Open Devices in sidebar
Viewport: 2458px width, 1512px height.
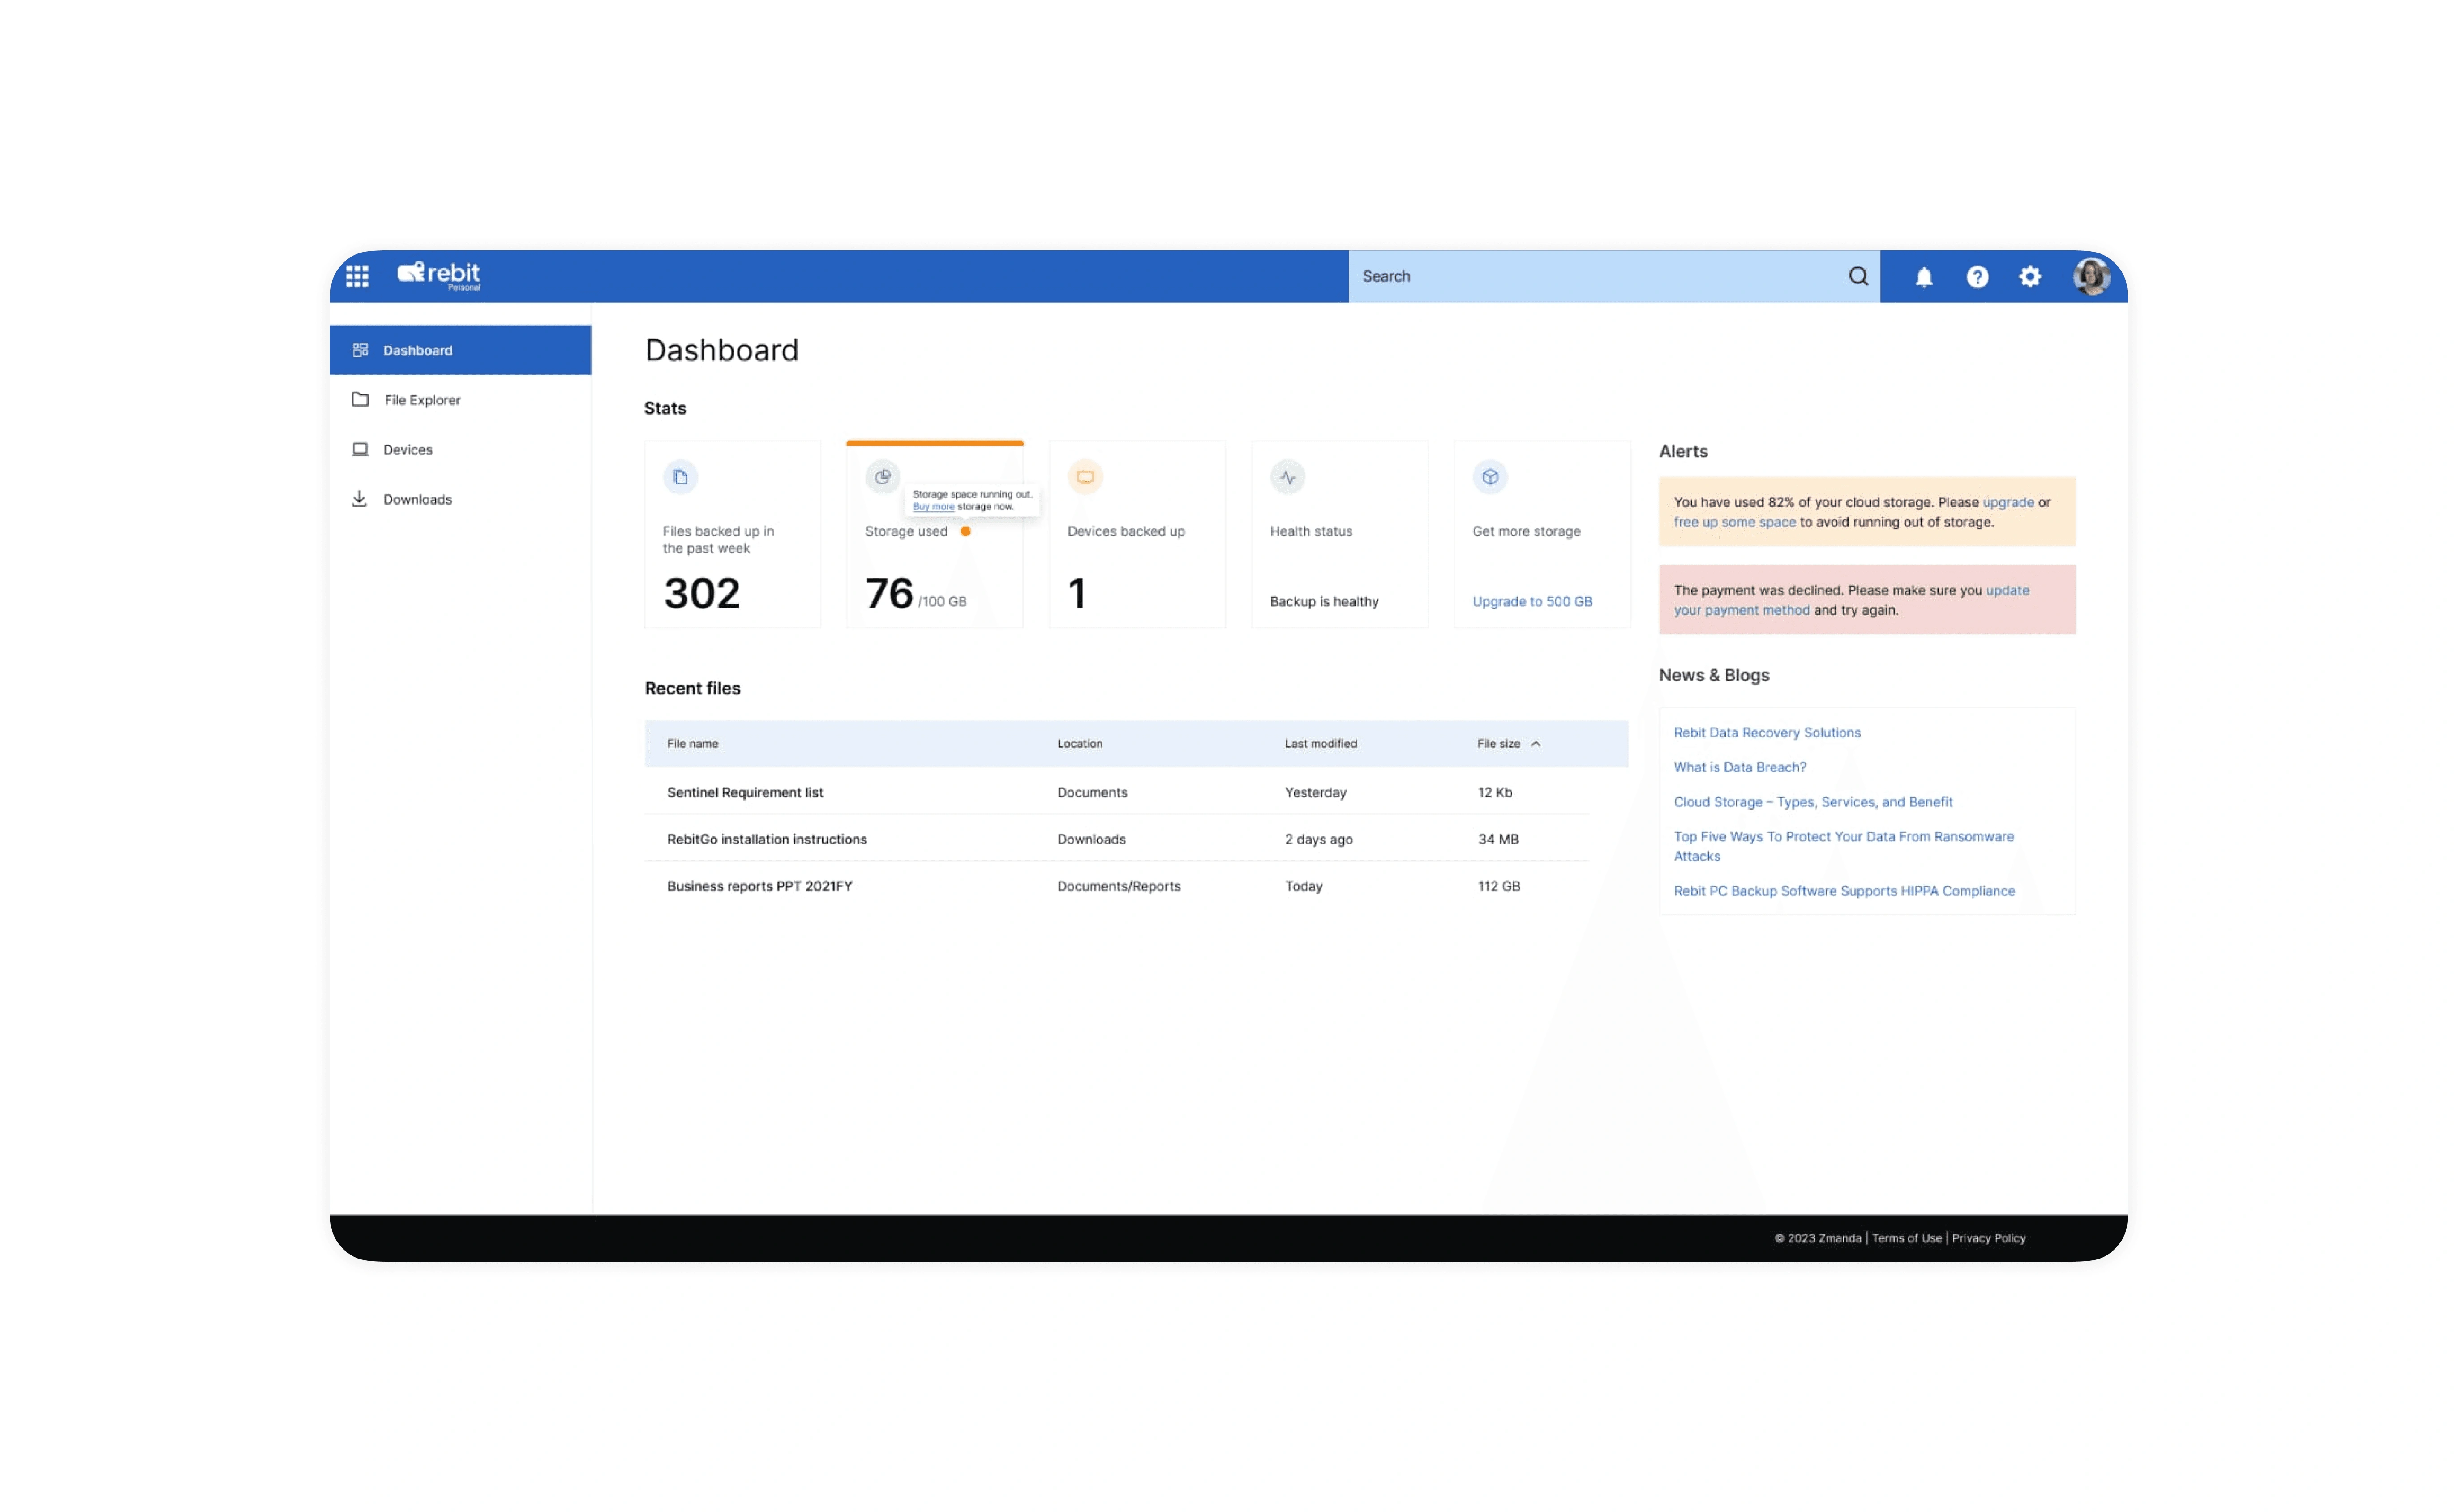coord(460,449)
